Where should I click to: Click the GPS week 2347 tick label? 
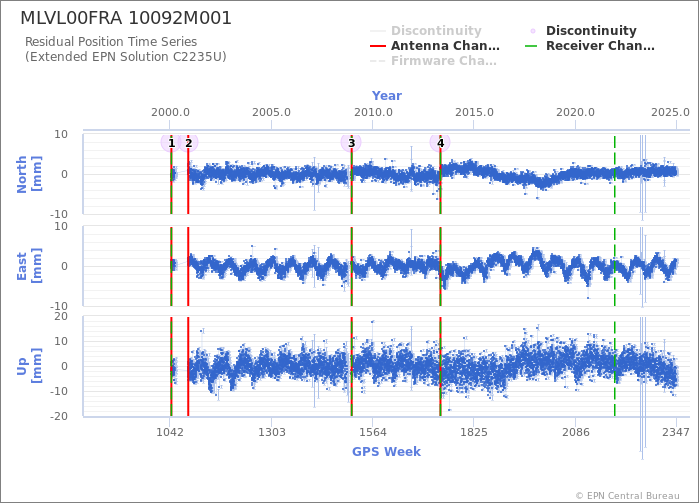click(676, 432)
